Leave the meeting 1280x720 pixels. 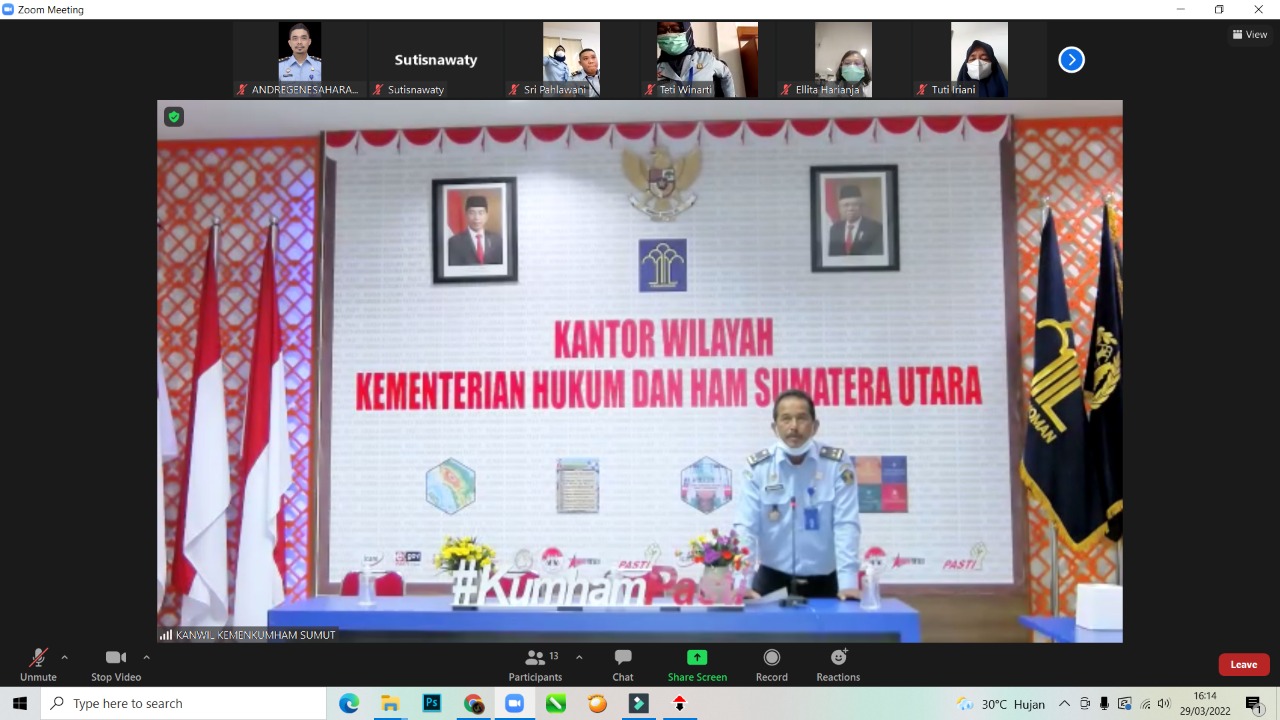pyautogui.click(x=1243, y=664)
